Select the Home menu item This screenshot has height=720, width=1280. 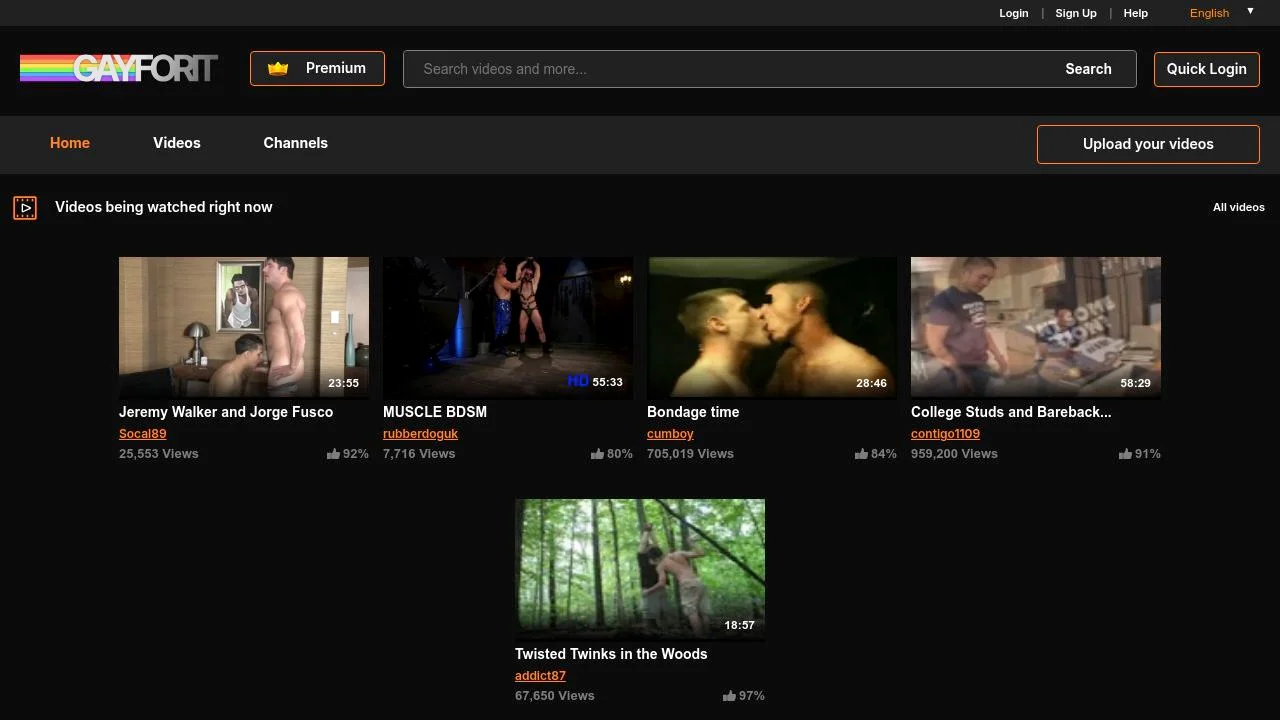click(x=69, y=143)
